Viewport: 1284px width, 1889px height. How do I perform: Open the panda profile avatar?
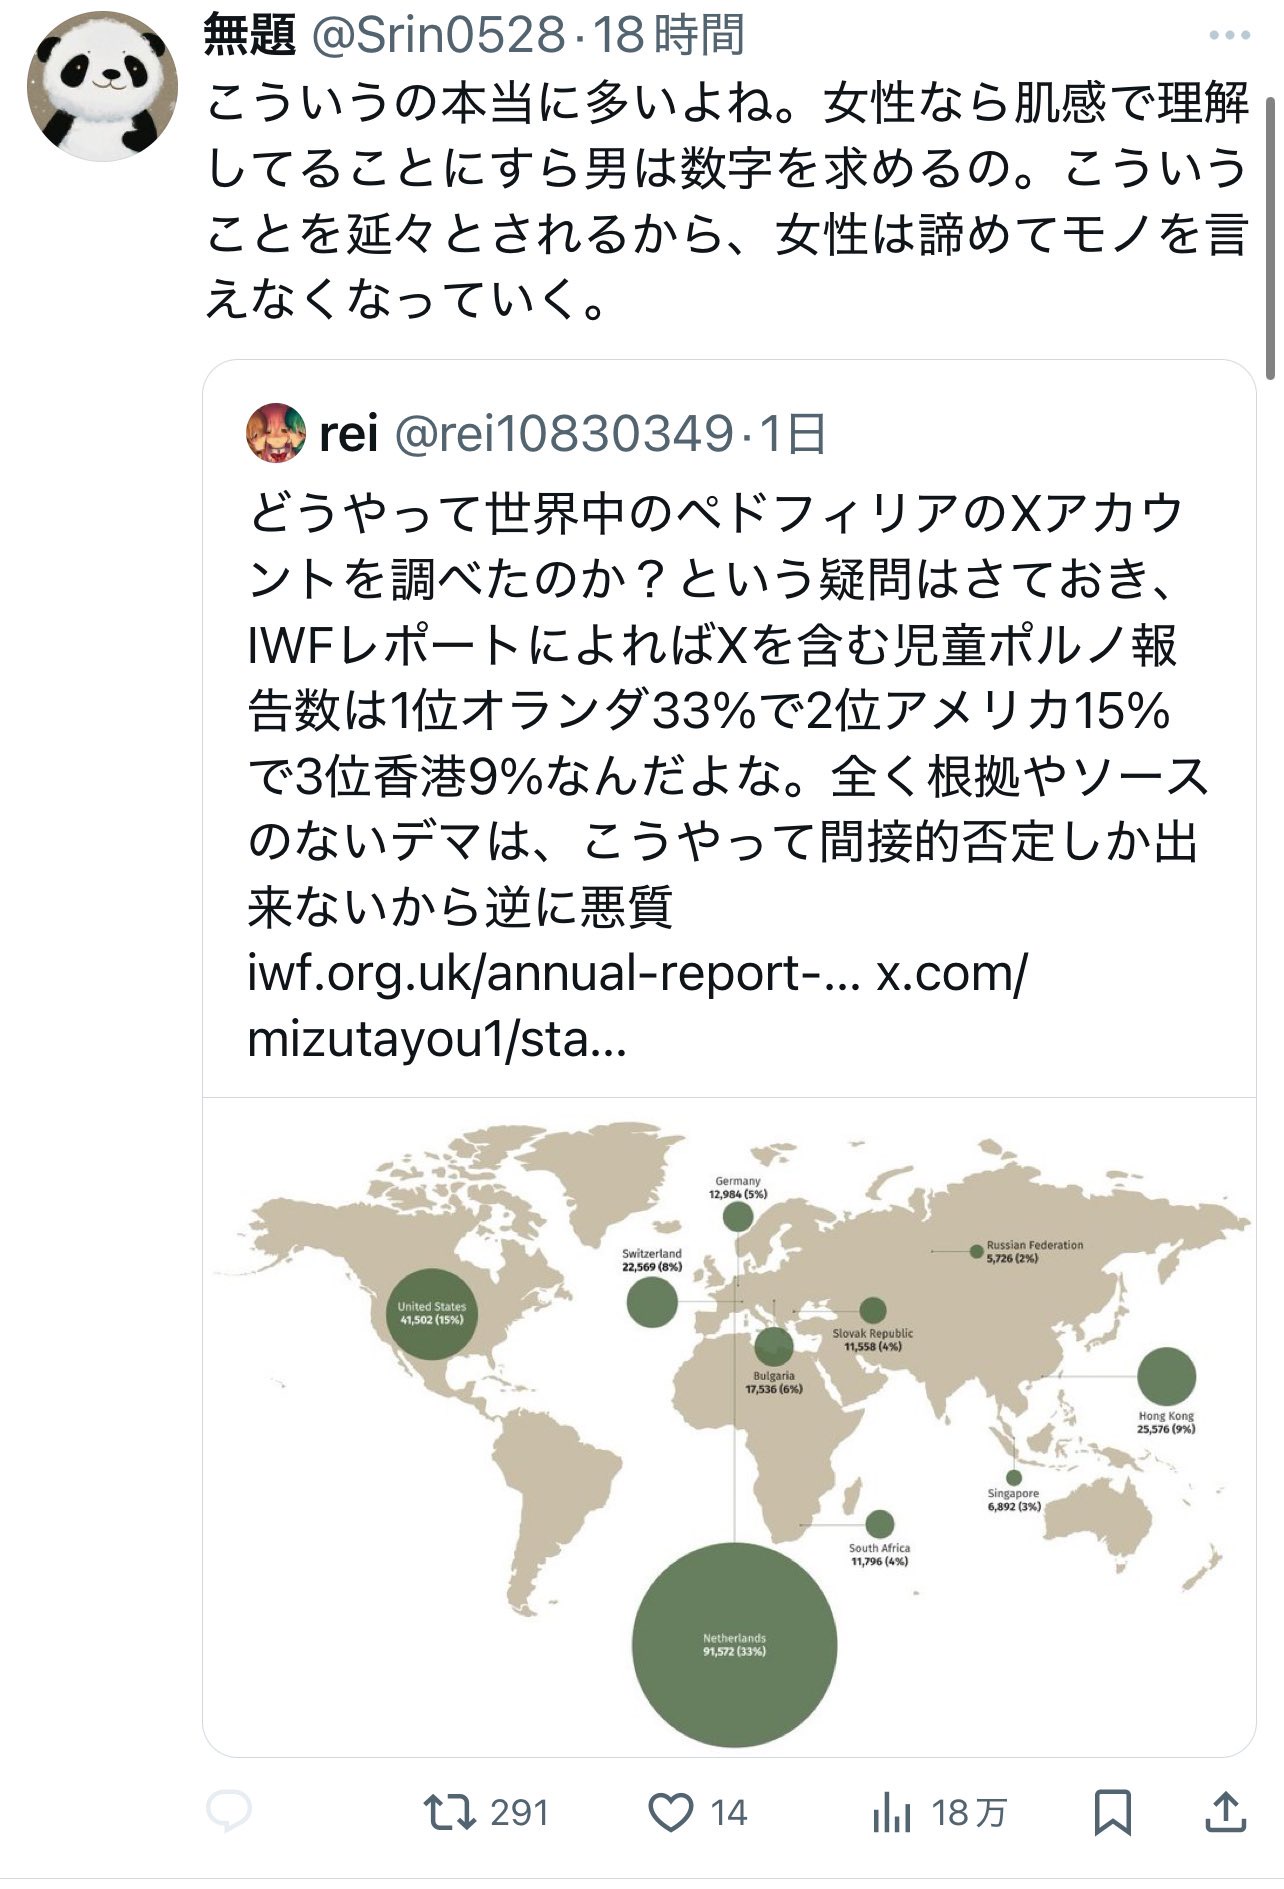click(x=102, y=86)
